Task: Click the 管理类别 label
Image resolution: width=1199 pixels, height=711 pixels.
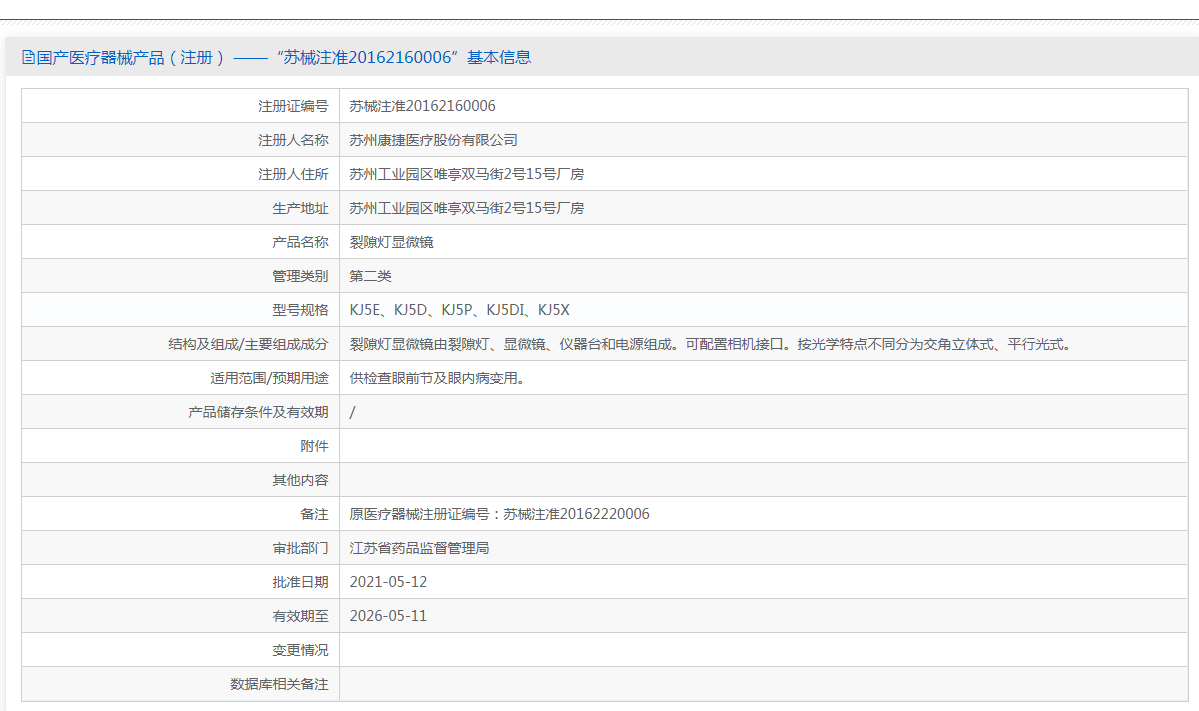Action: click(x=300, y=276)
